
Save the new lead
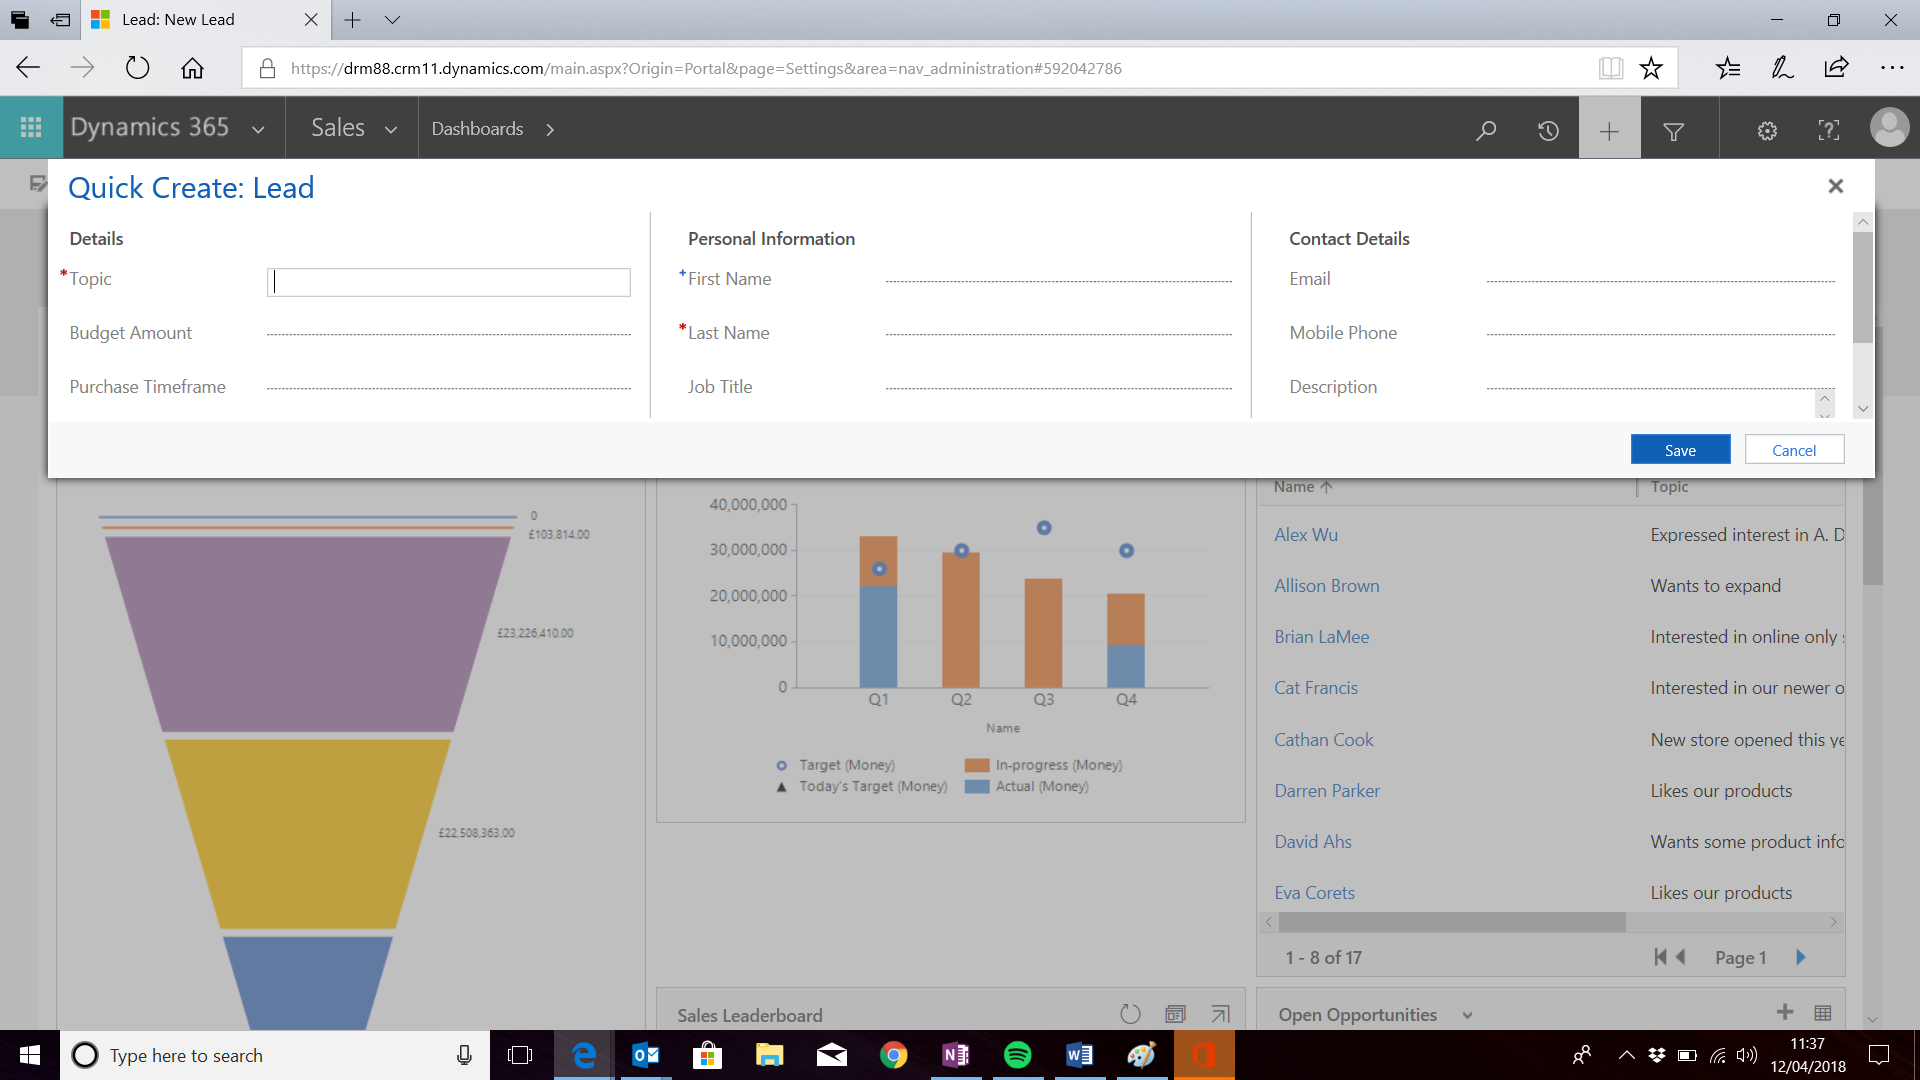(1680, 450)
